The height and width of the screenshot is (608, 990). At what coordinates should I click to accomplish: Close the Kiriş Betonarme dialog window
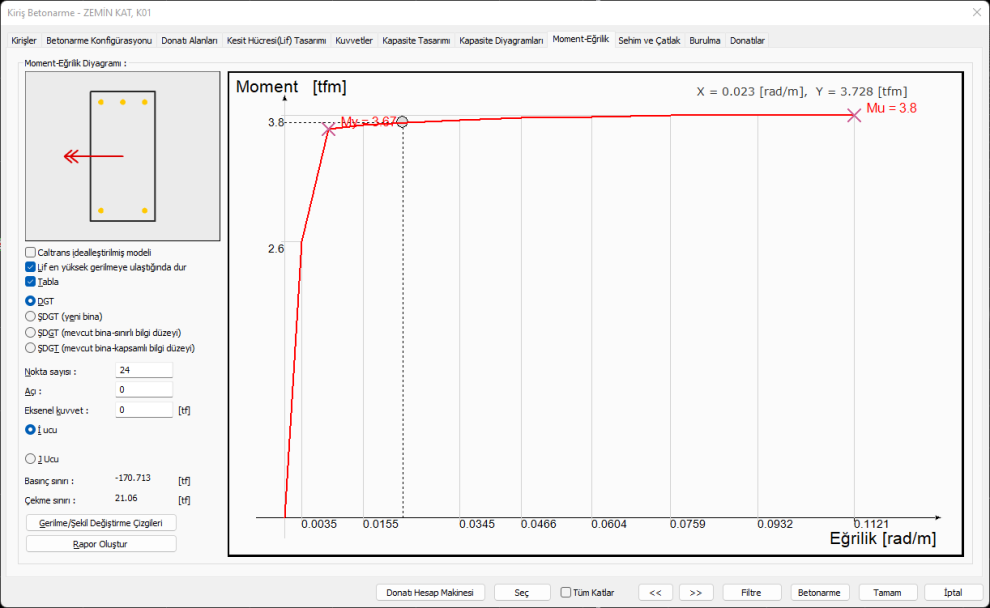click(x=975, y=12)
